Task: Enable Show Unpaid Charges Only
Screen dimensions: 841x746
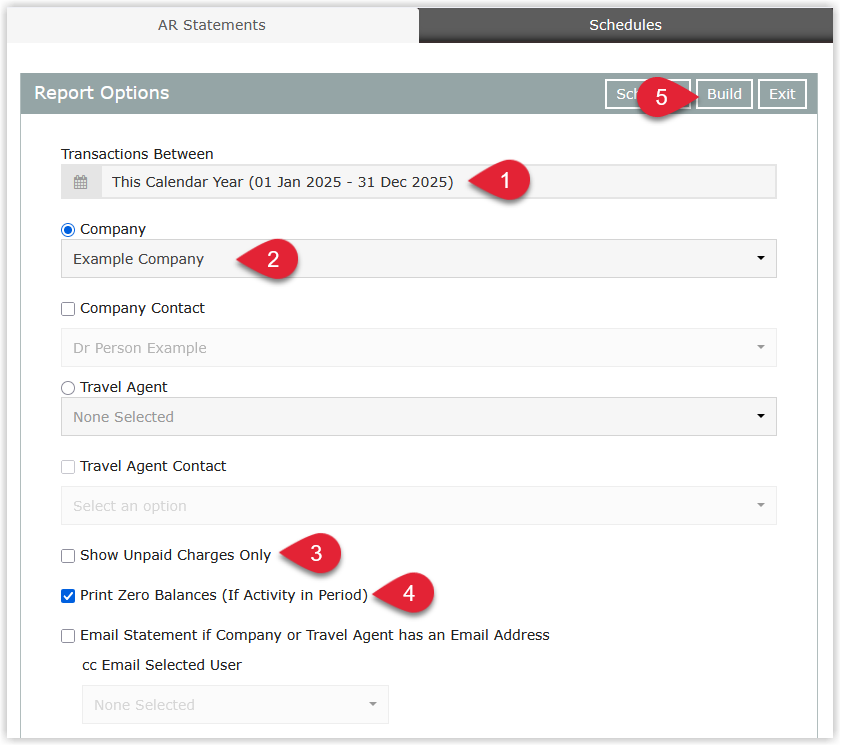Action: coord(68,556)
